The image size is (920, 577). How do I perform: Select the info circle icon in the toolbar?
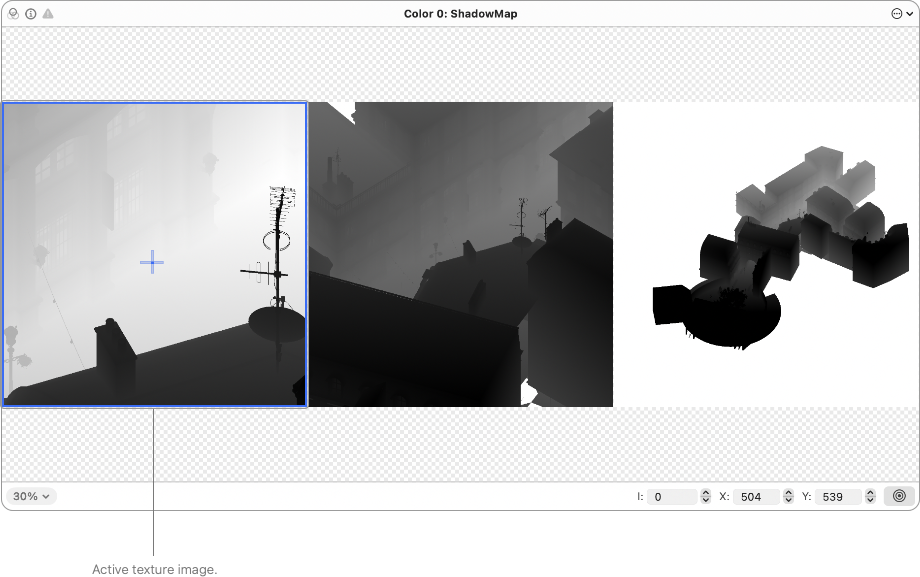30,13
